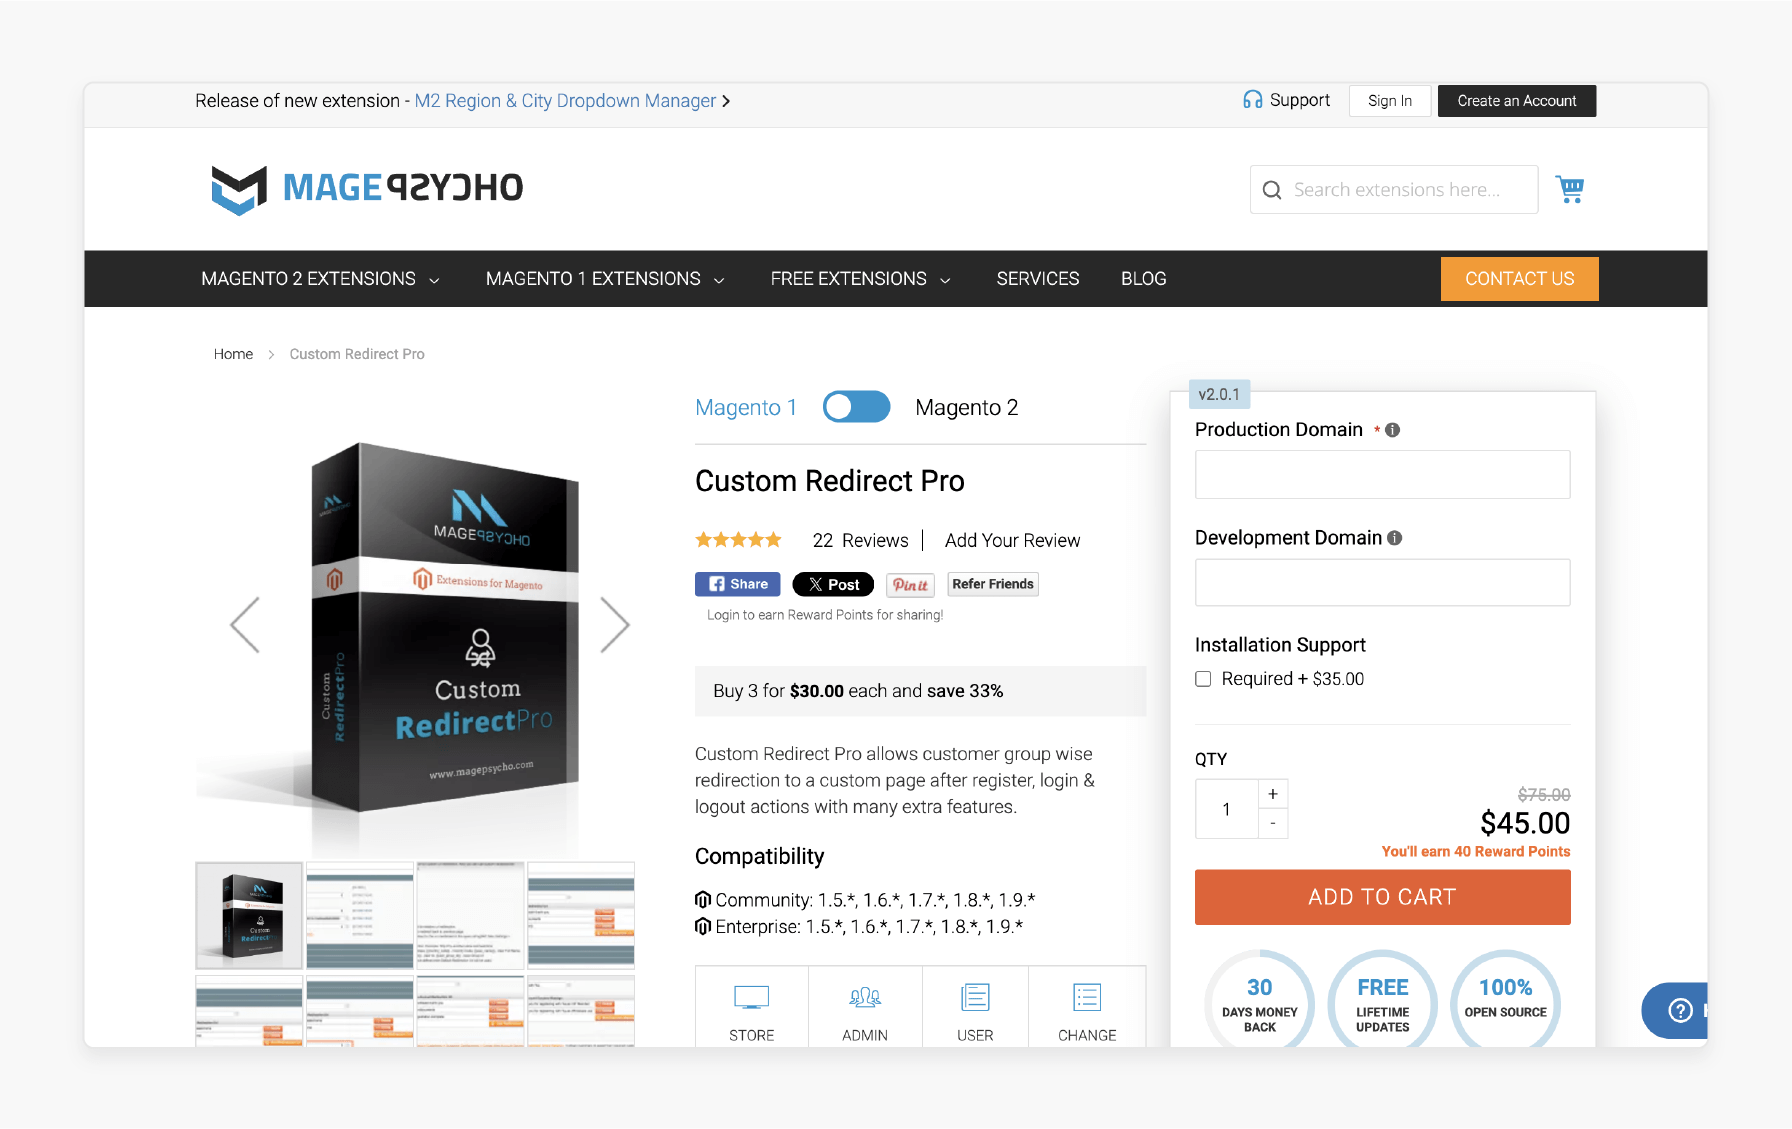Viewport: 1792px width, 1129px height.
Task: Click Magento 2 label
Action: pyautogui.click(x=967, y=407)
